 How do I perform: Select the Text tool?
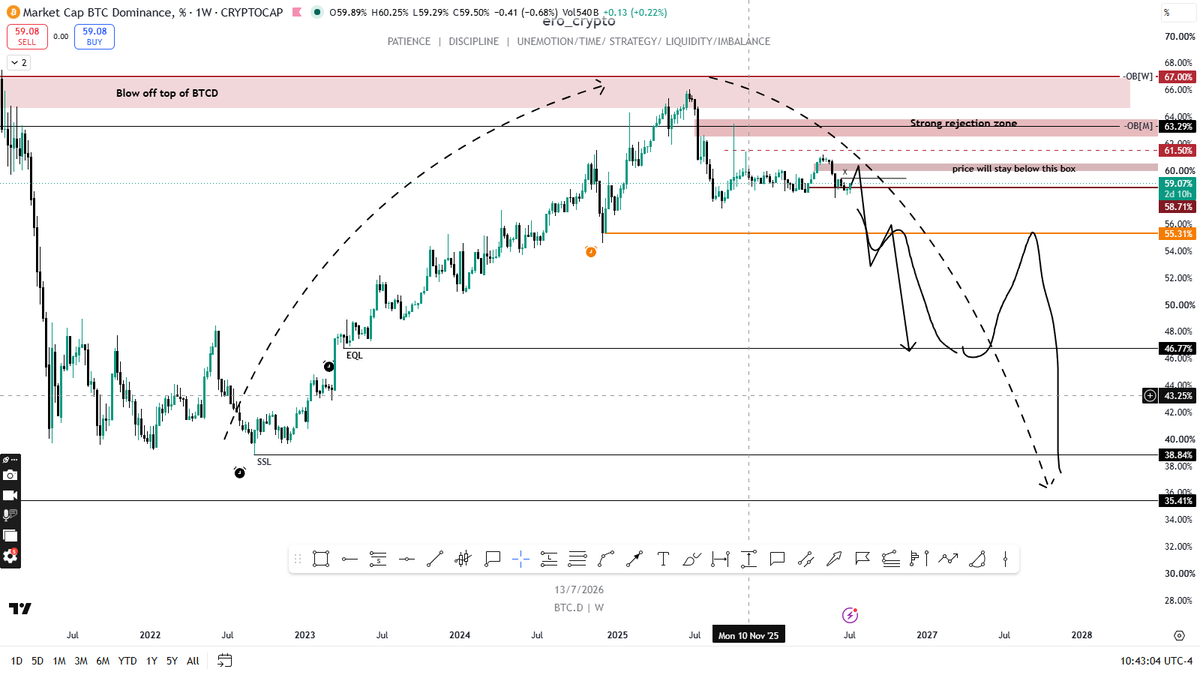[662, 559]
